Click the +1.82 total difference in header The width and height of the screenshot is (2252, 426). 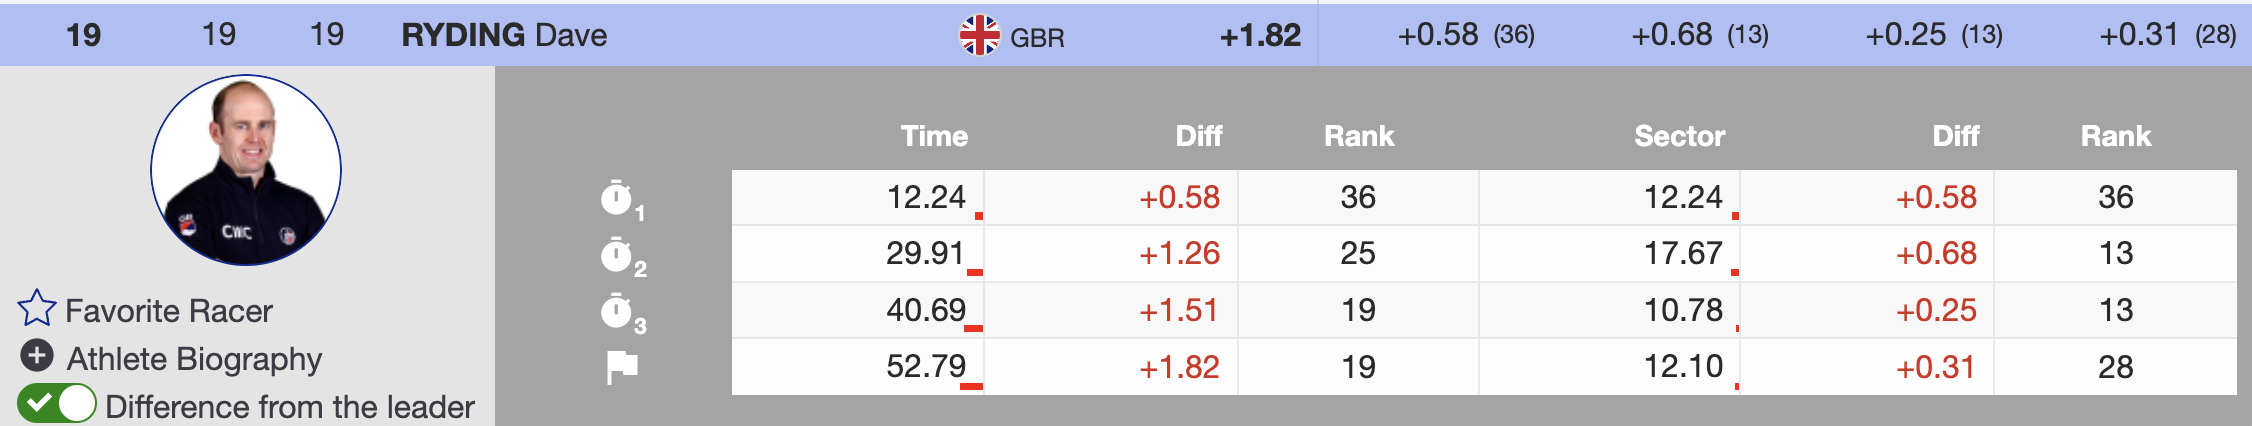1260,36
